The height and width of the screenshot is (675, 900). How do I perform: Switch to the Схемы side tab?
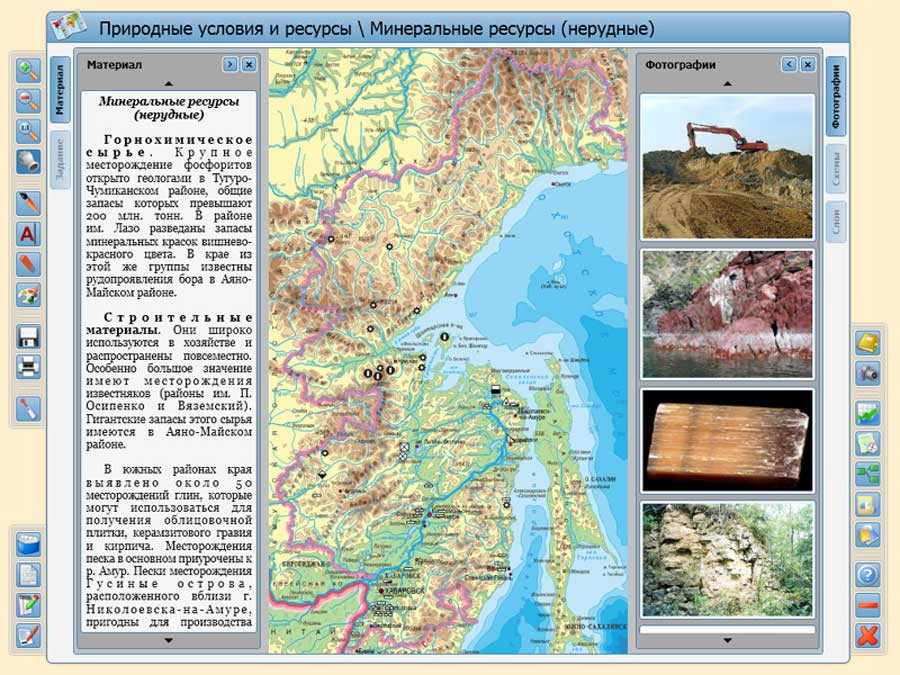click(x=836, y=169)
